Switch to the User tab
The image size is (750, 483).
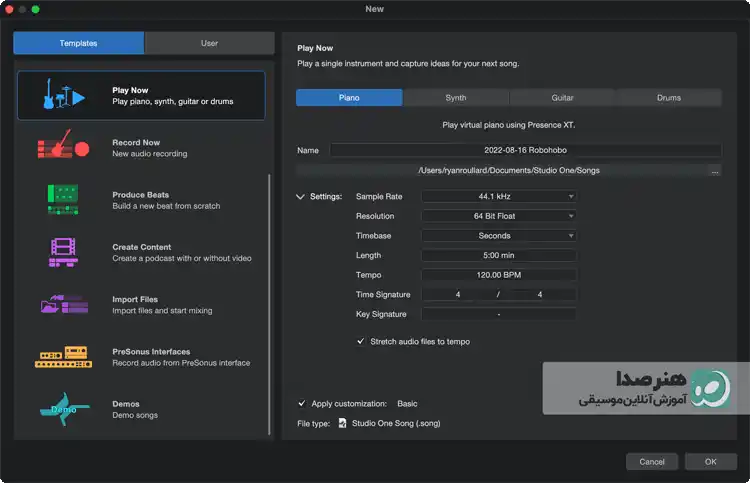(210, 43)
